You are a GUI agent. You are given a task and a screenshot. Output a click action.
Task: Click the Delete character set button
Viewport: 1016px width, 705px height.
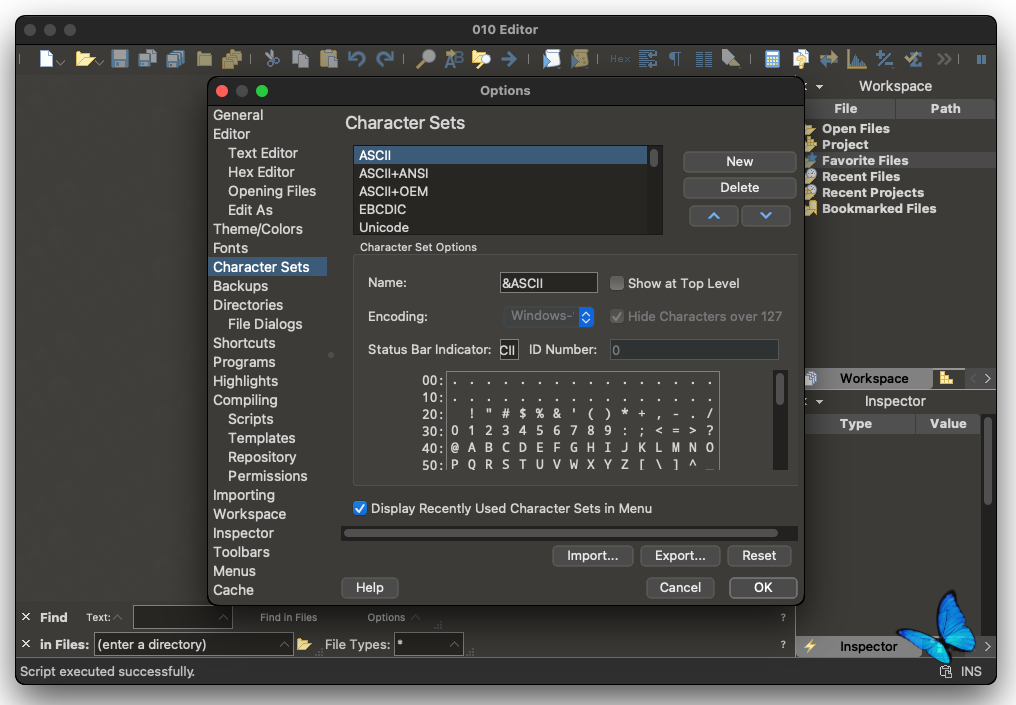pyautogui.click(x=739, y=187)
